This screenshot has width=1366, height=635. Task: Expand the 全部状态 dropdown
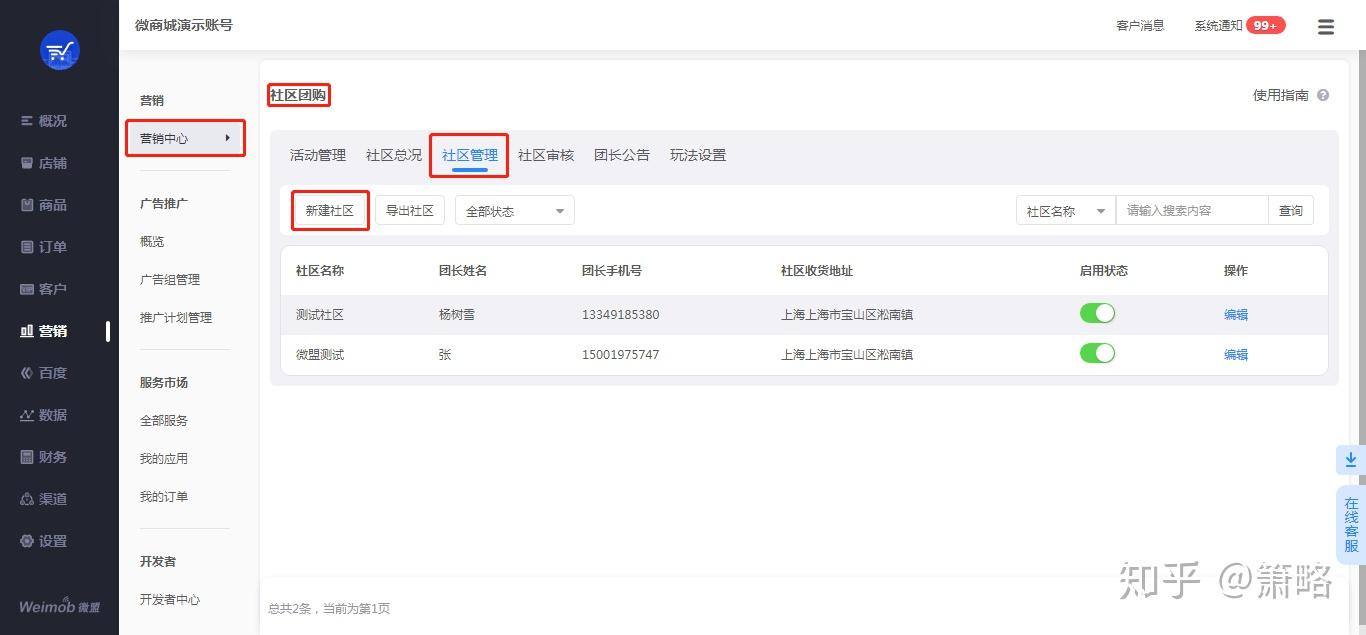[x=515, y=211]
